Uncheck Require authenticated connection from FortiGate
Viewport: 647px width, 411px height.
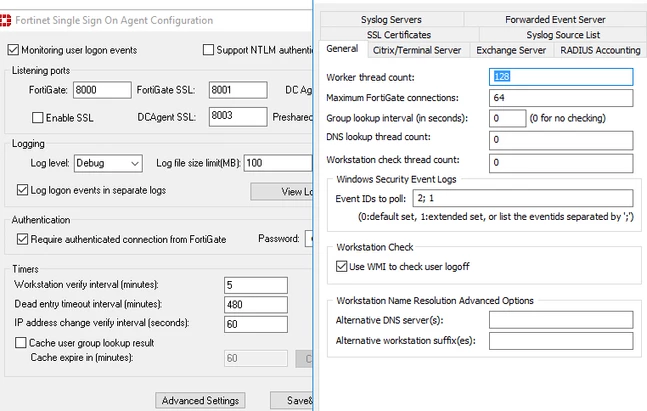22,239
